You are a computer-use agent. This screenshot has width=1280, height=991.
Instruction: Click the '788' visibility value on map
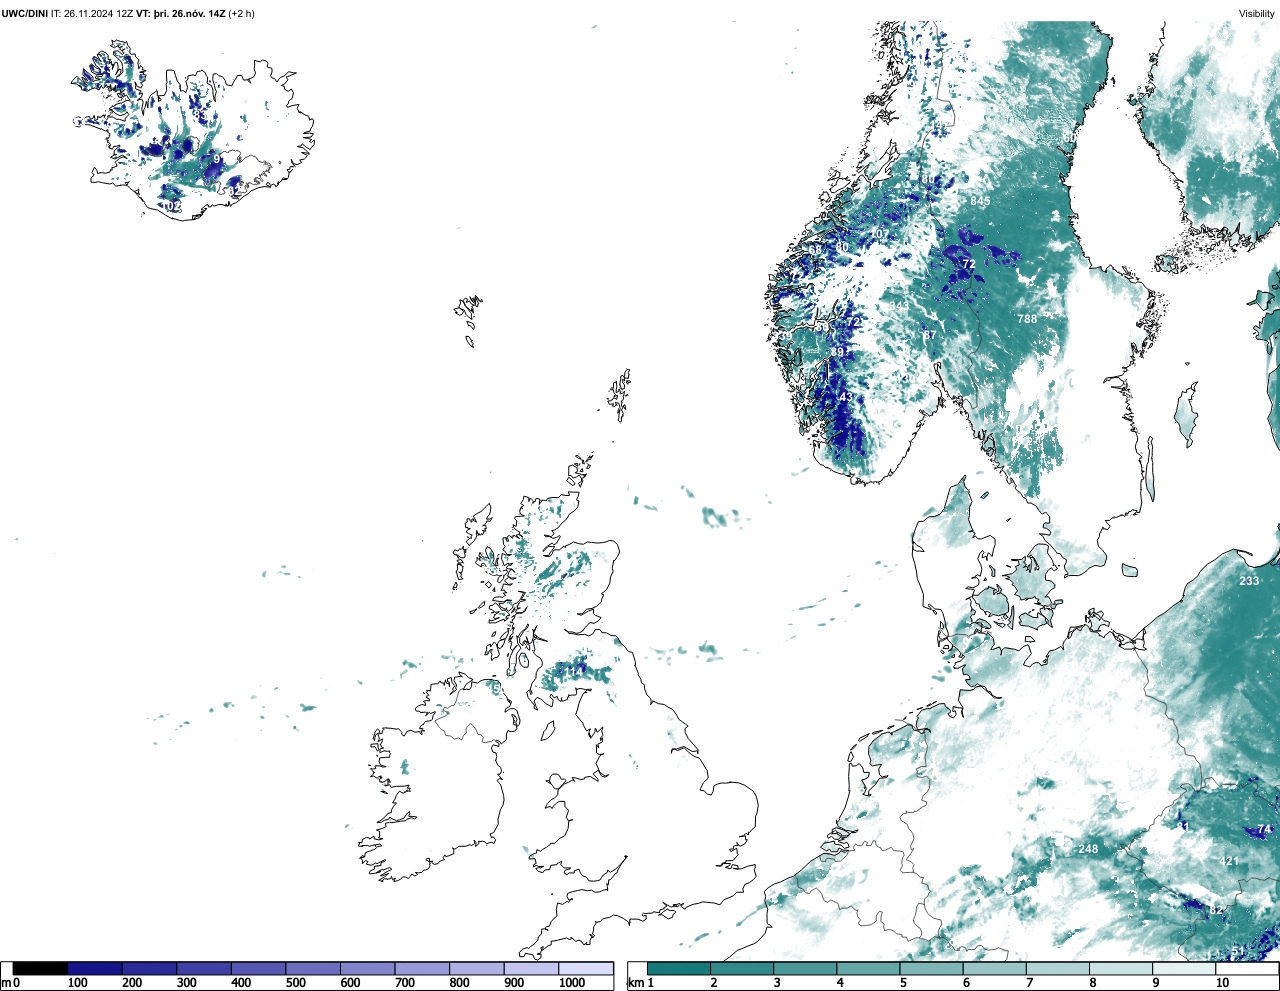[1027, 319]
